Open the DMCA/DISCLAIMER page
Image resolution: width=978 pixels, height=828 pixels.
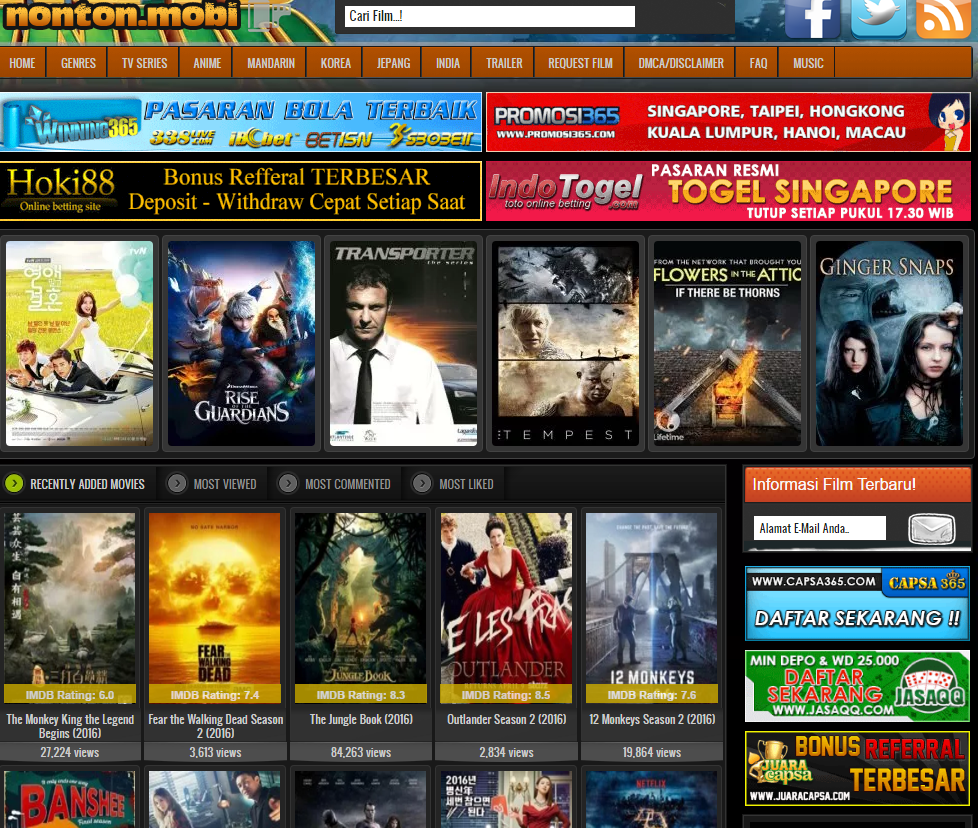[681, 63]
